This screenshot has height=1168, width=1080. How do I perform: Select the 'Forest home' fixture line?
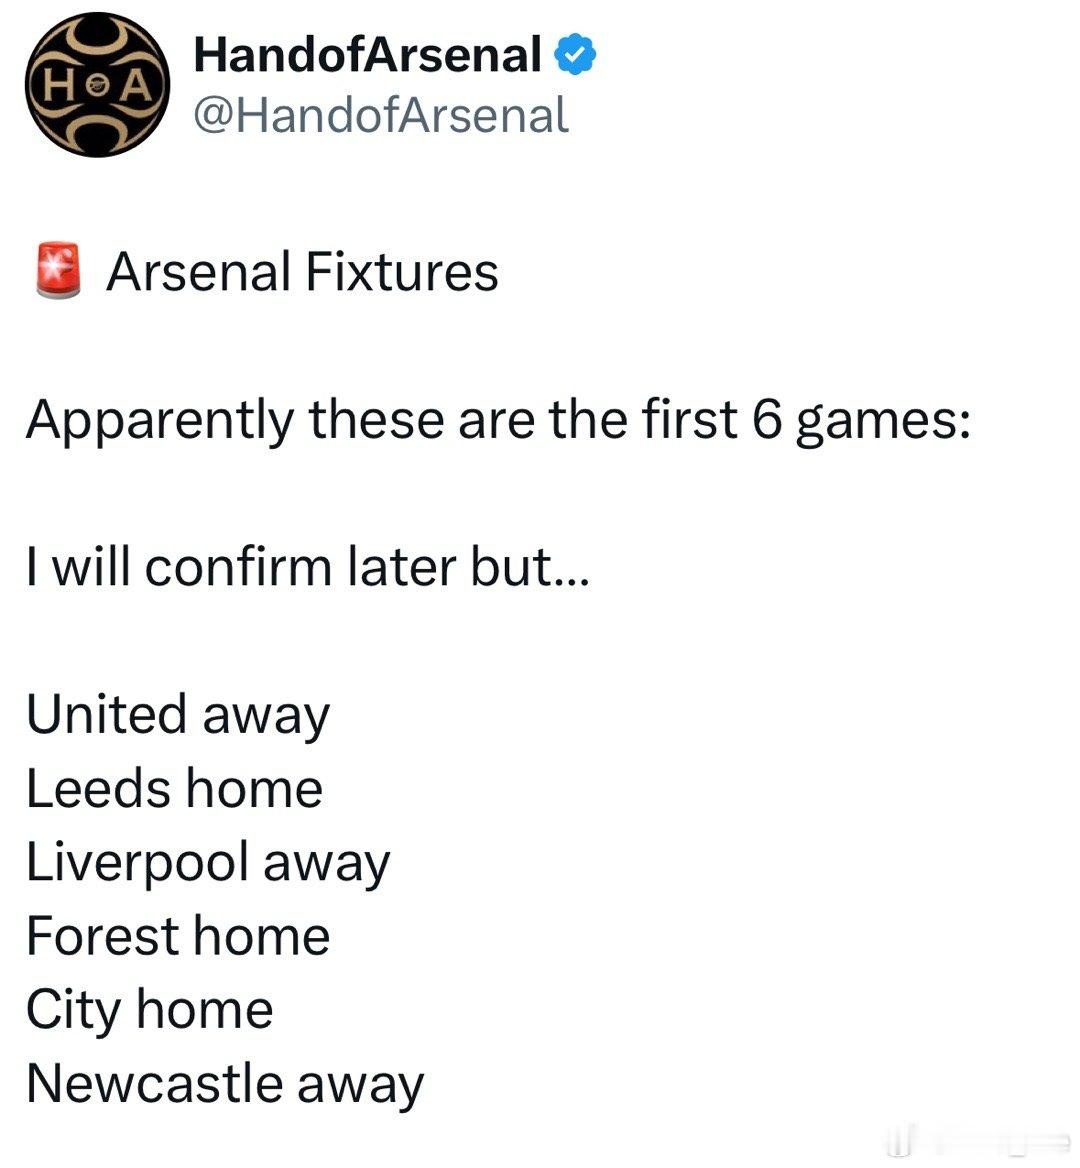pyautogui.click(x=177, y=936)
